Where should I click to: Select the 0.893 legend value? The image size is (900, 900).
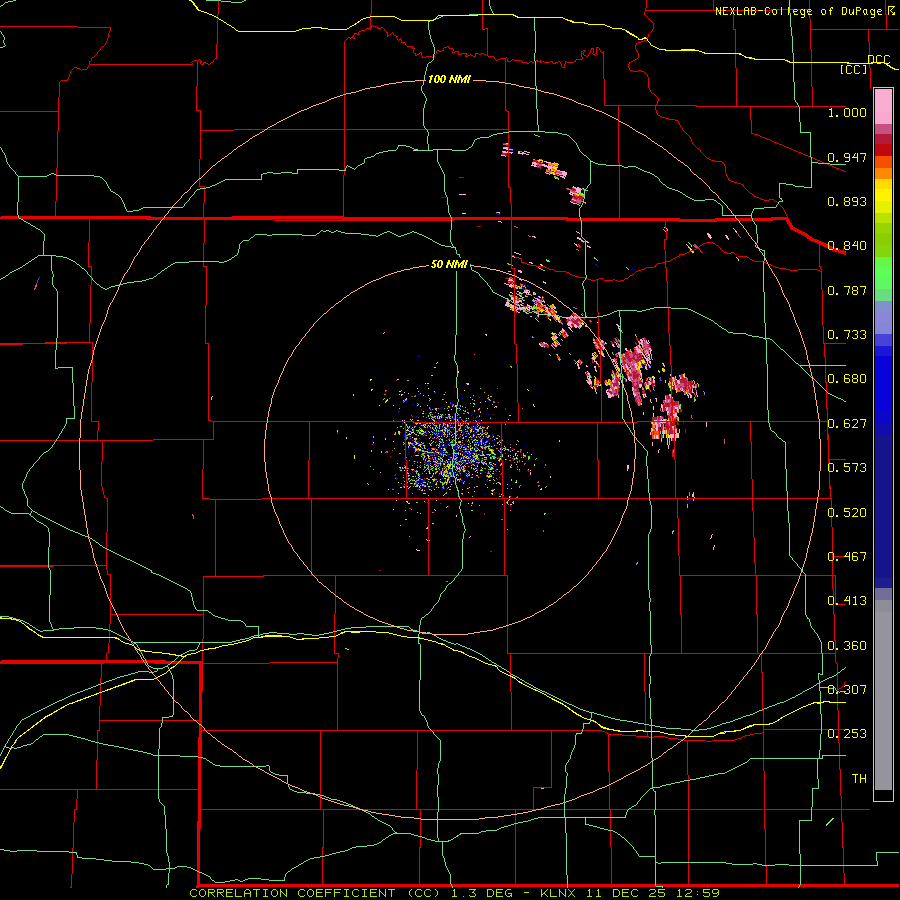click(x=847, y=201)
